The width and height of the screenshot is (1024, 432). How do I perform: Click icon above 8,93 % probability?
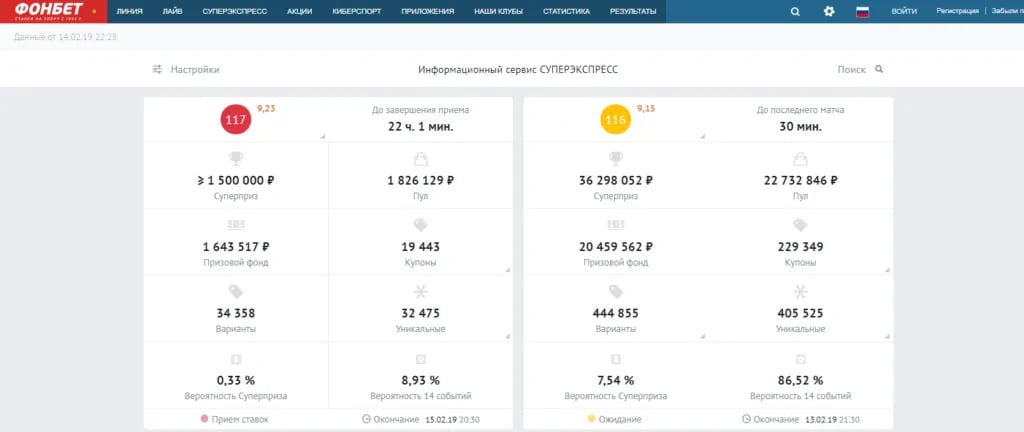(x=420, y=359)
